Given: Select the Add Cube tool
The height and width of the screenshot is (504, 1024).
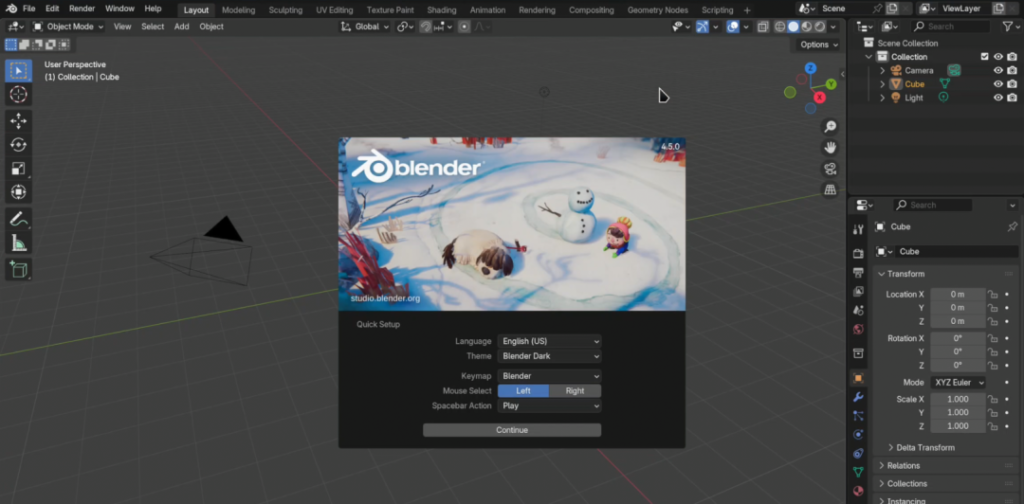Looking at the screenshot, I should [x=18, y=270].
